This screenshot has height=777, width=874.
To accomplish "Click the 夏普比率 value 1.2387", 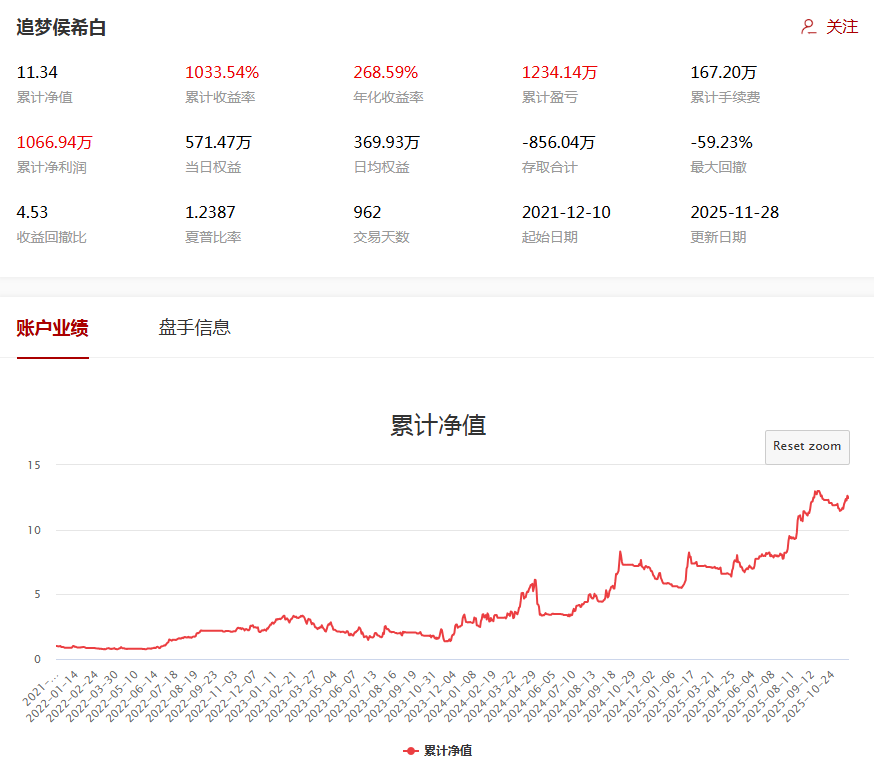I will [211, 211].
